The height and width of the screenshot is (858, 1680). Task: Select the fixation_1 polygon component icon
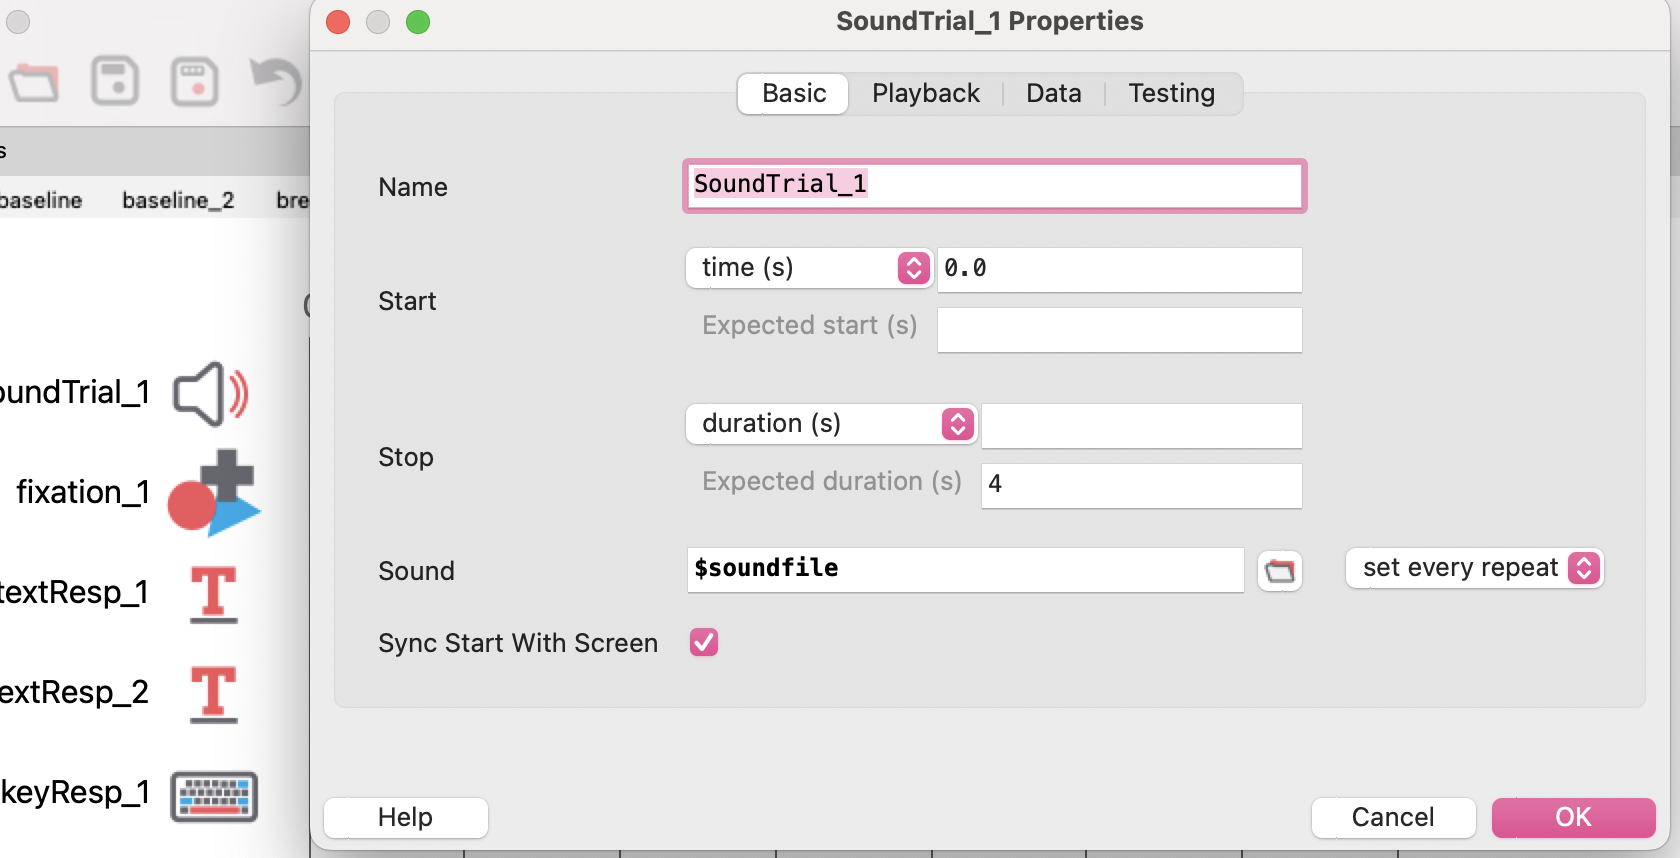click(x=213, y=493)
